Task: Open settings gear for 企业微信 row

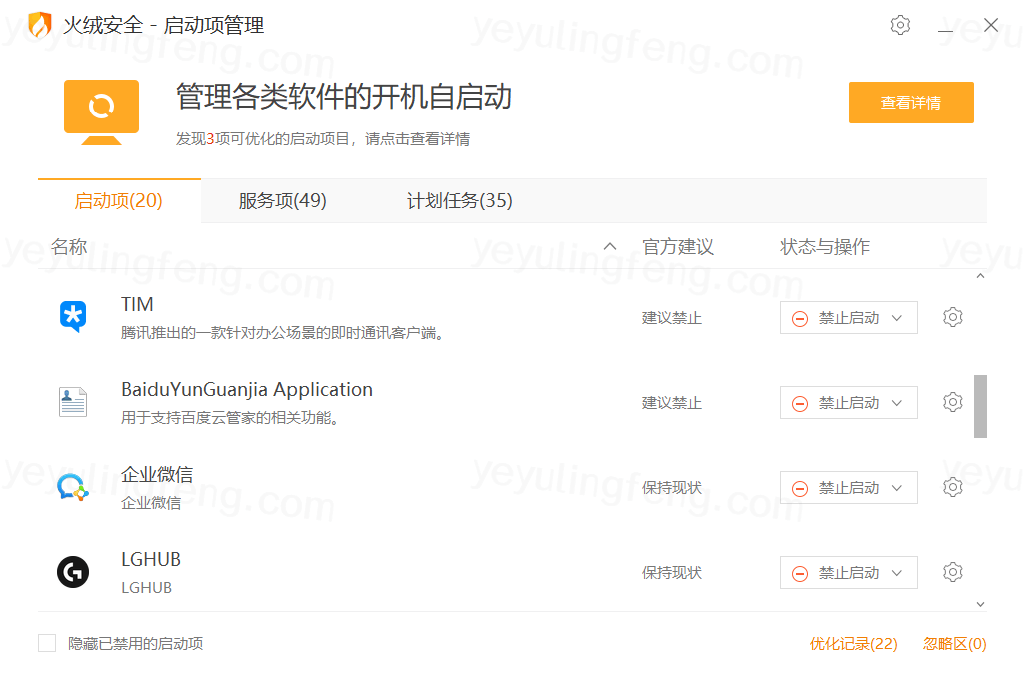Action: point(952,487)
